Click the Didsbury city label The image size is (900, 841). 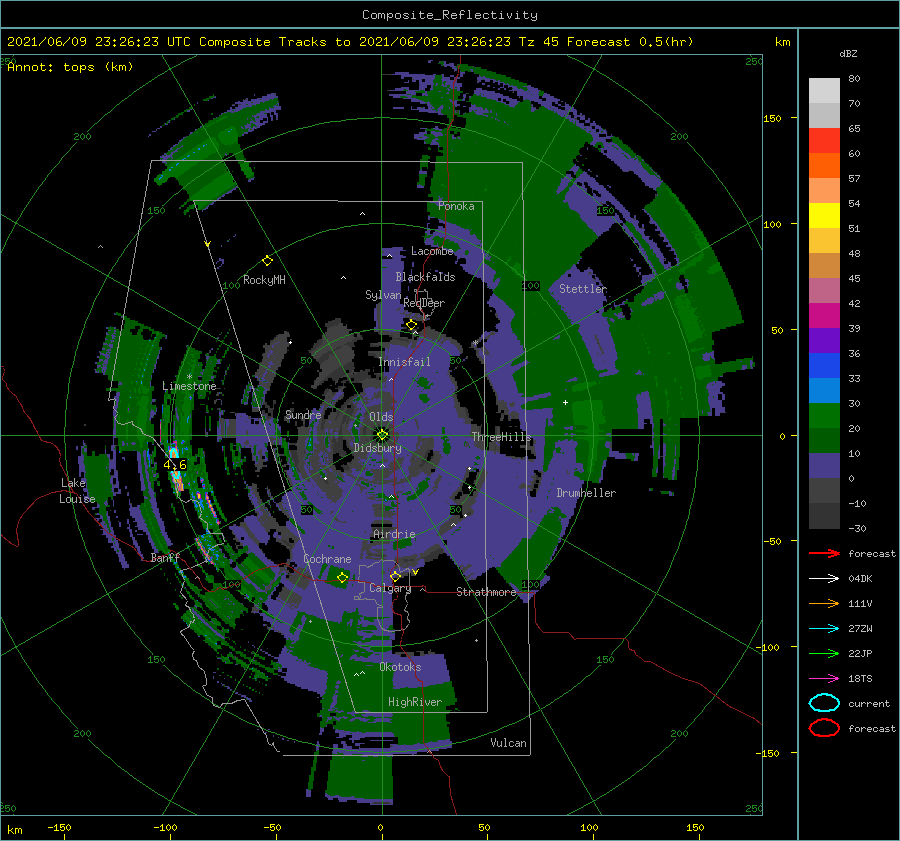(377, 448)
